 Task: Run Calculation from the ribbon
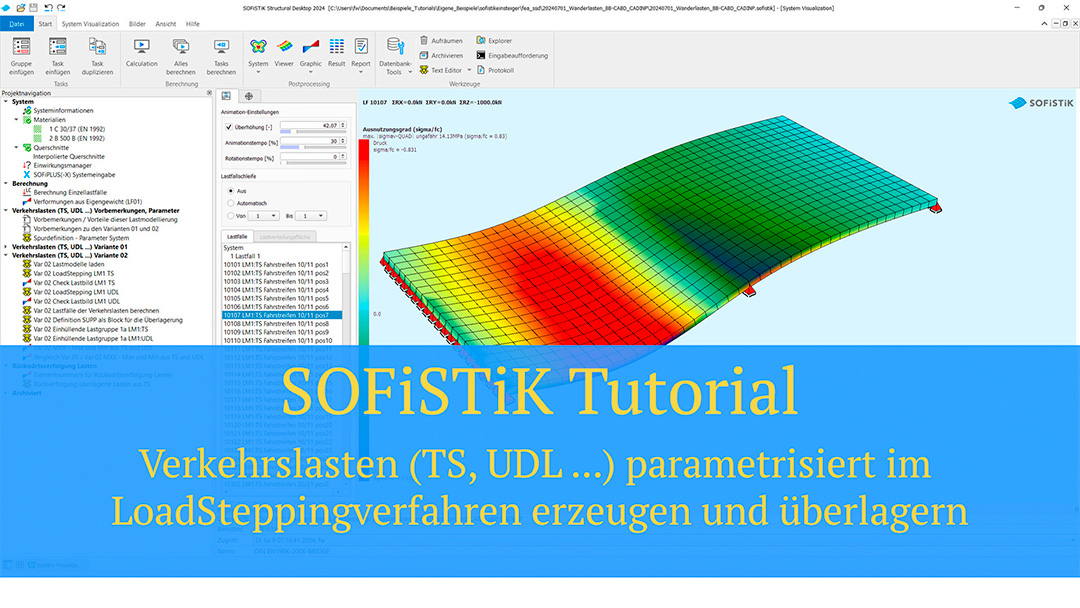tap(142, 48)
